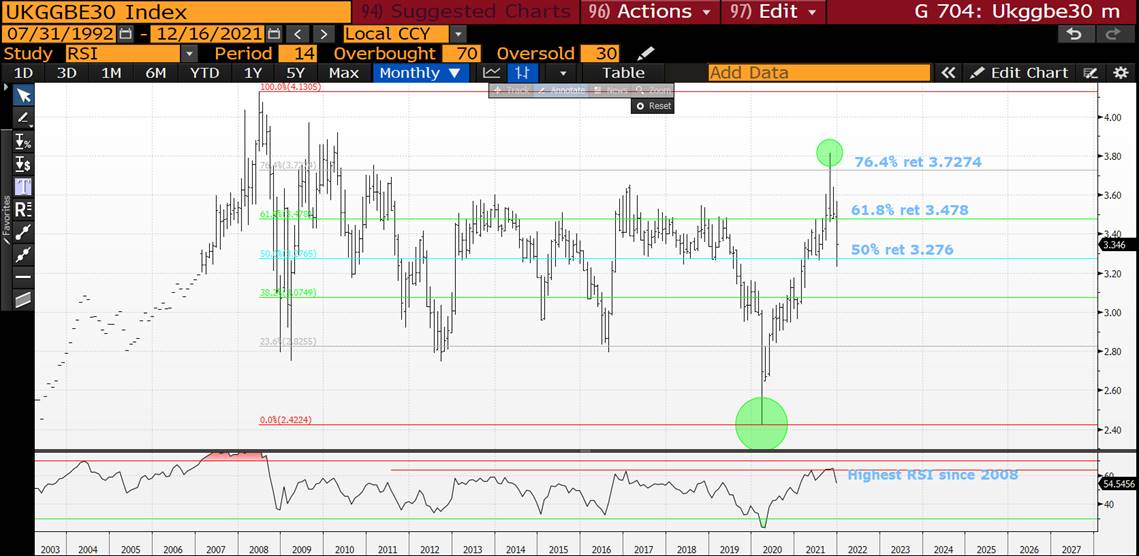1139x556 pixels.
Task: Open Suggested Charts menu
Action: [465, 12]
